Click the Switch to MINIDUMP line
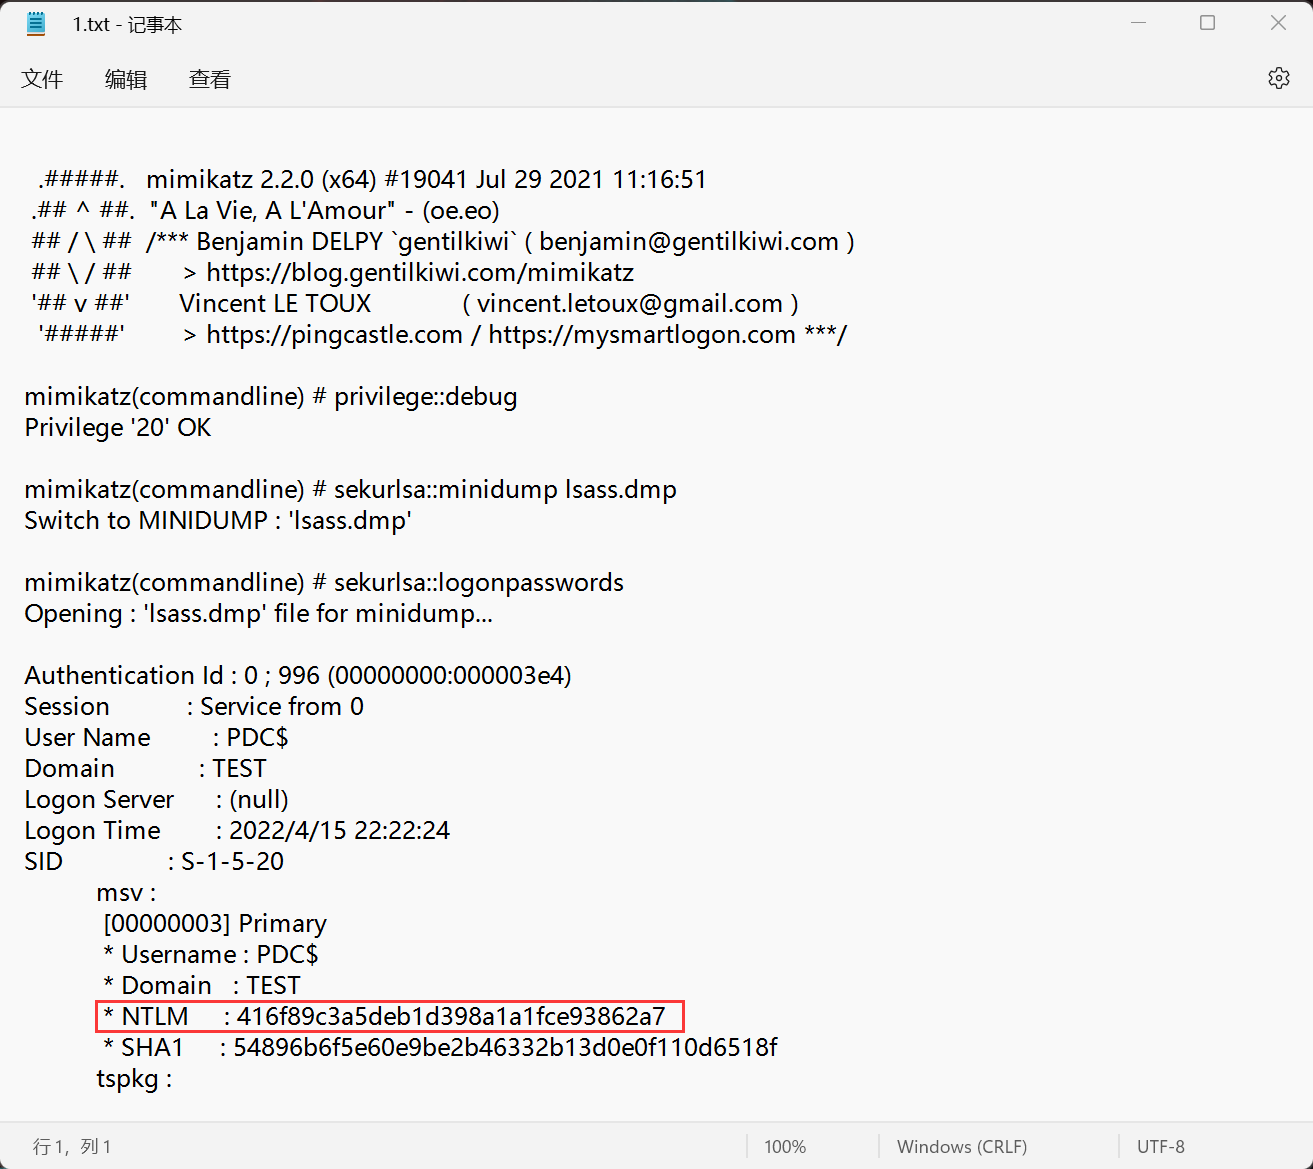Image resolution: width=1313 pixels, height=1169 pixels. (x=218, y=520)
